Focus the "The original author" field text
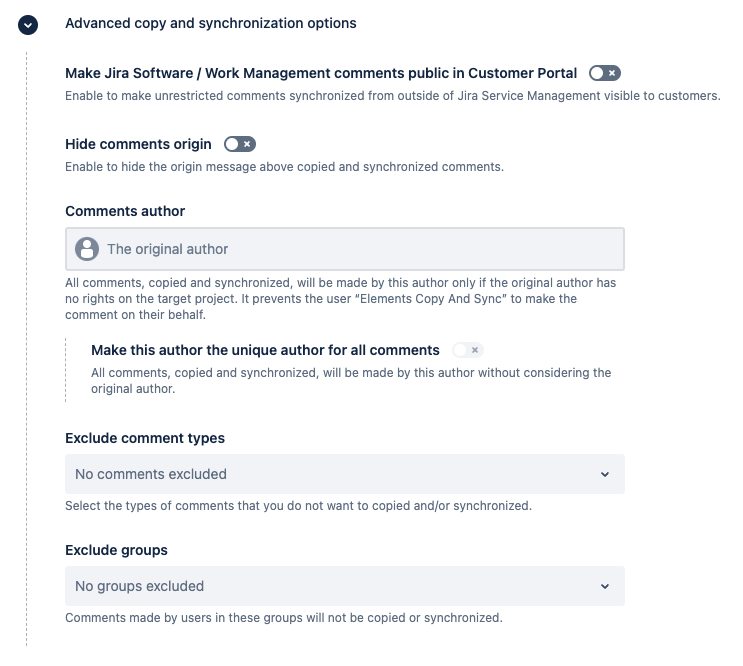This screenshot has height=666, width=743. (x=168, y=249)
